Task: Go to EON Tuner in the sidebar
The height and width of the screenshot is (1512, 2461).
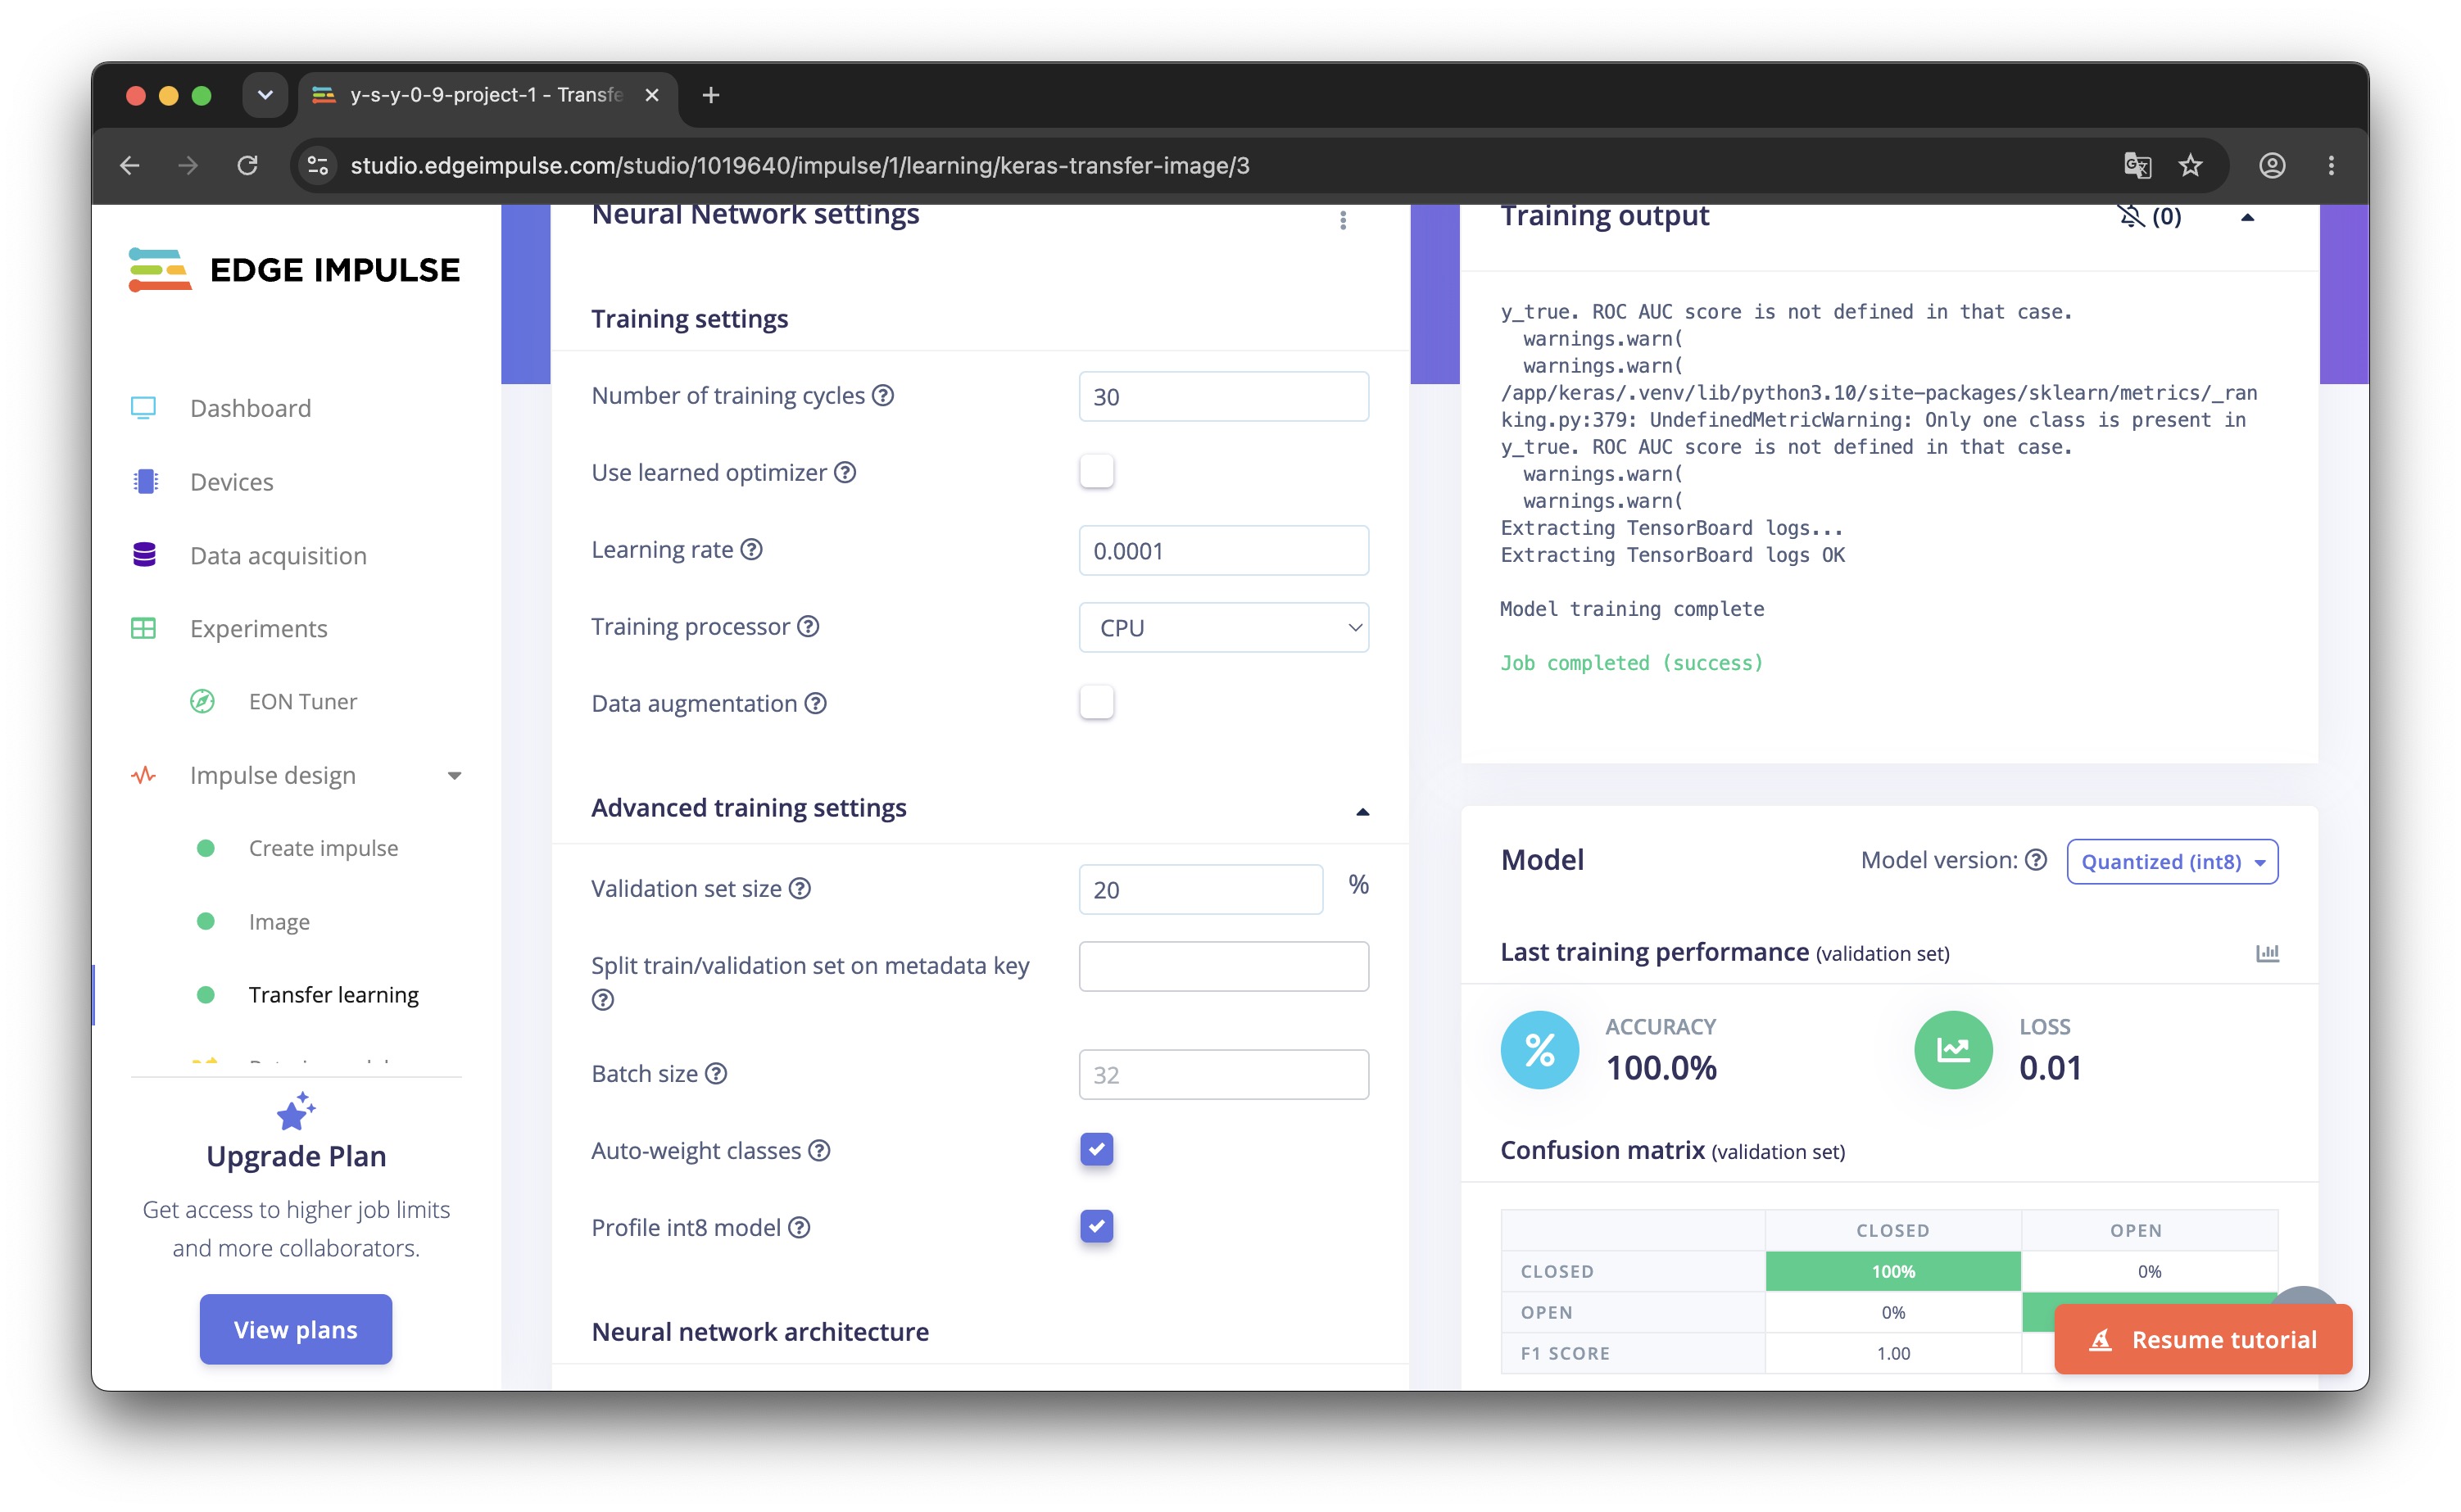Action: click(x=302, y=701)
